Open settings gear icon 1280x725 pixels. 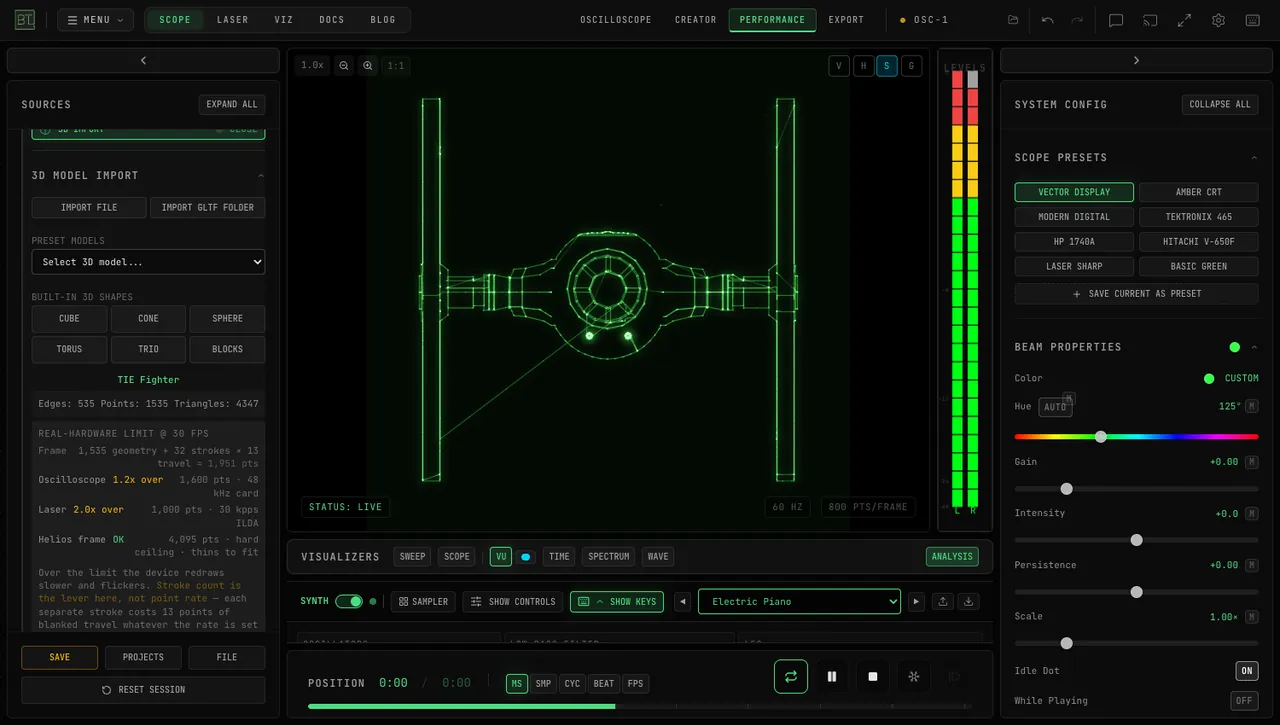[x=1218, y=20]
